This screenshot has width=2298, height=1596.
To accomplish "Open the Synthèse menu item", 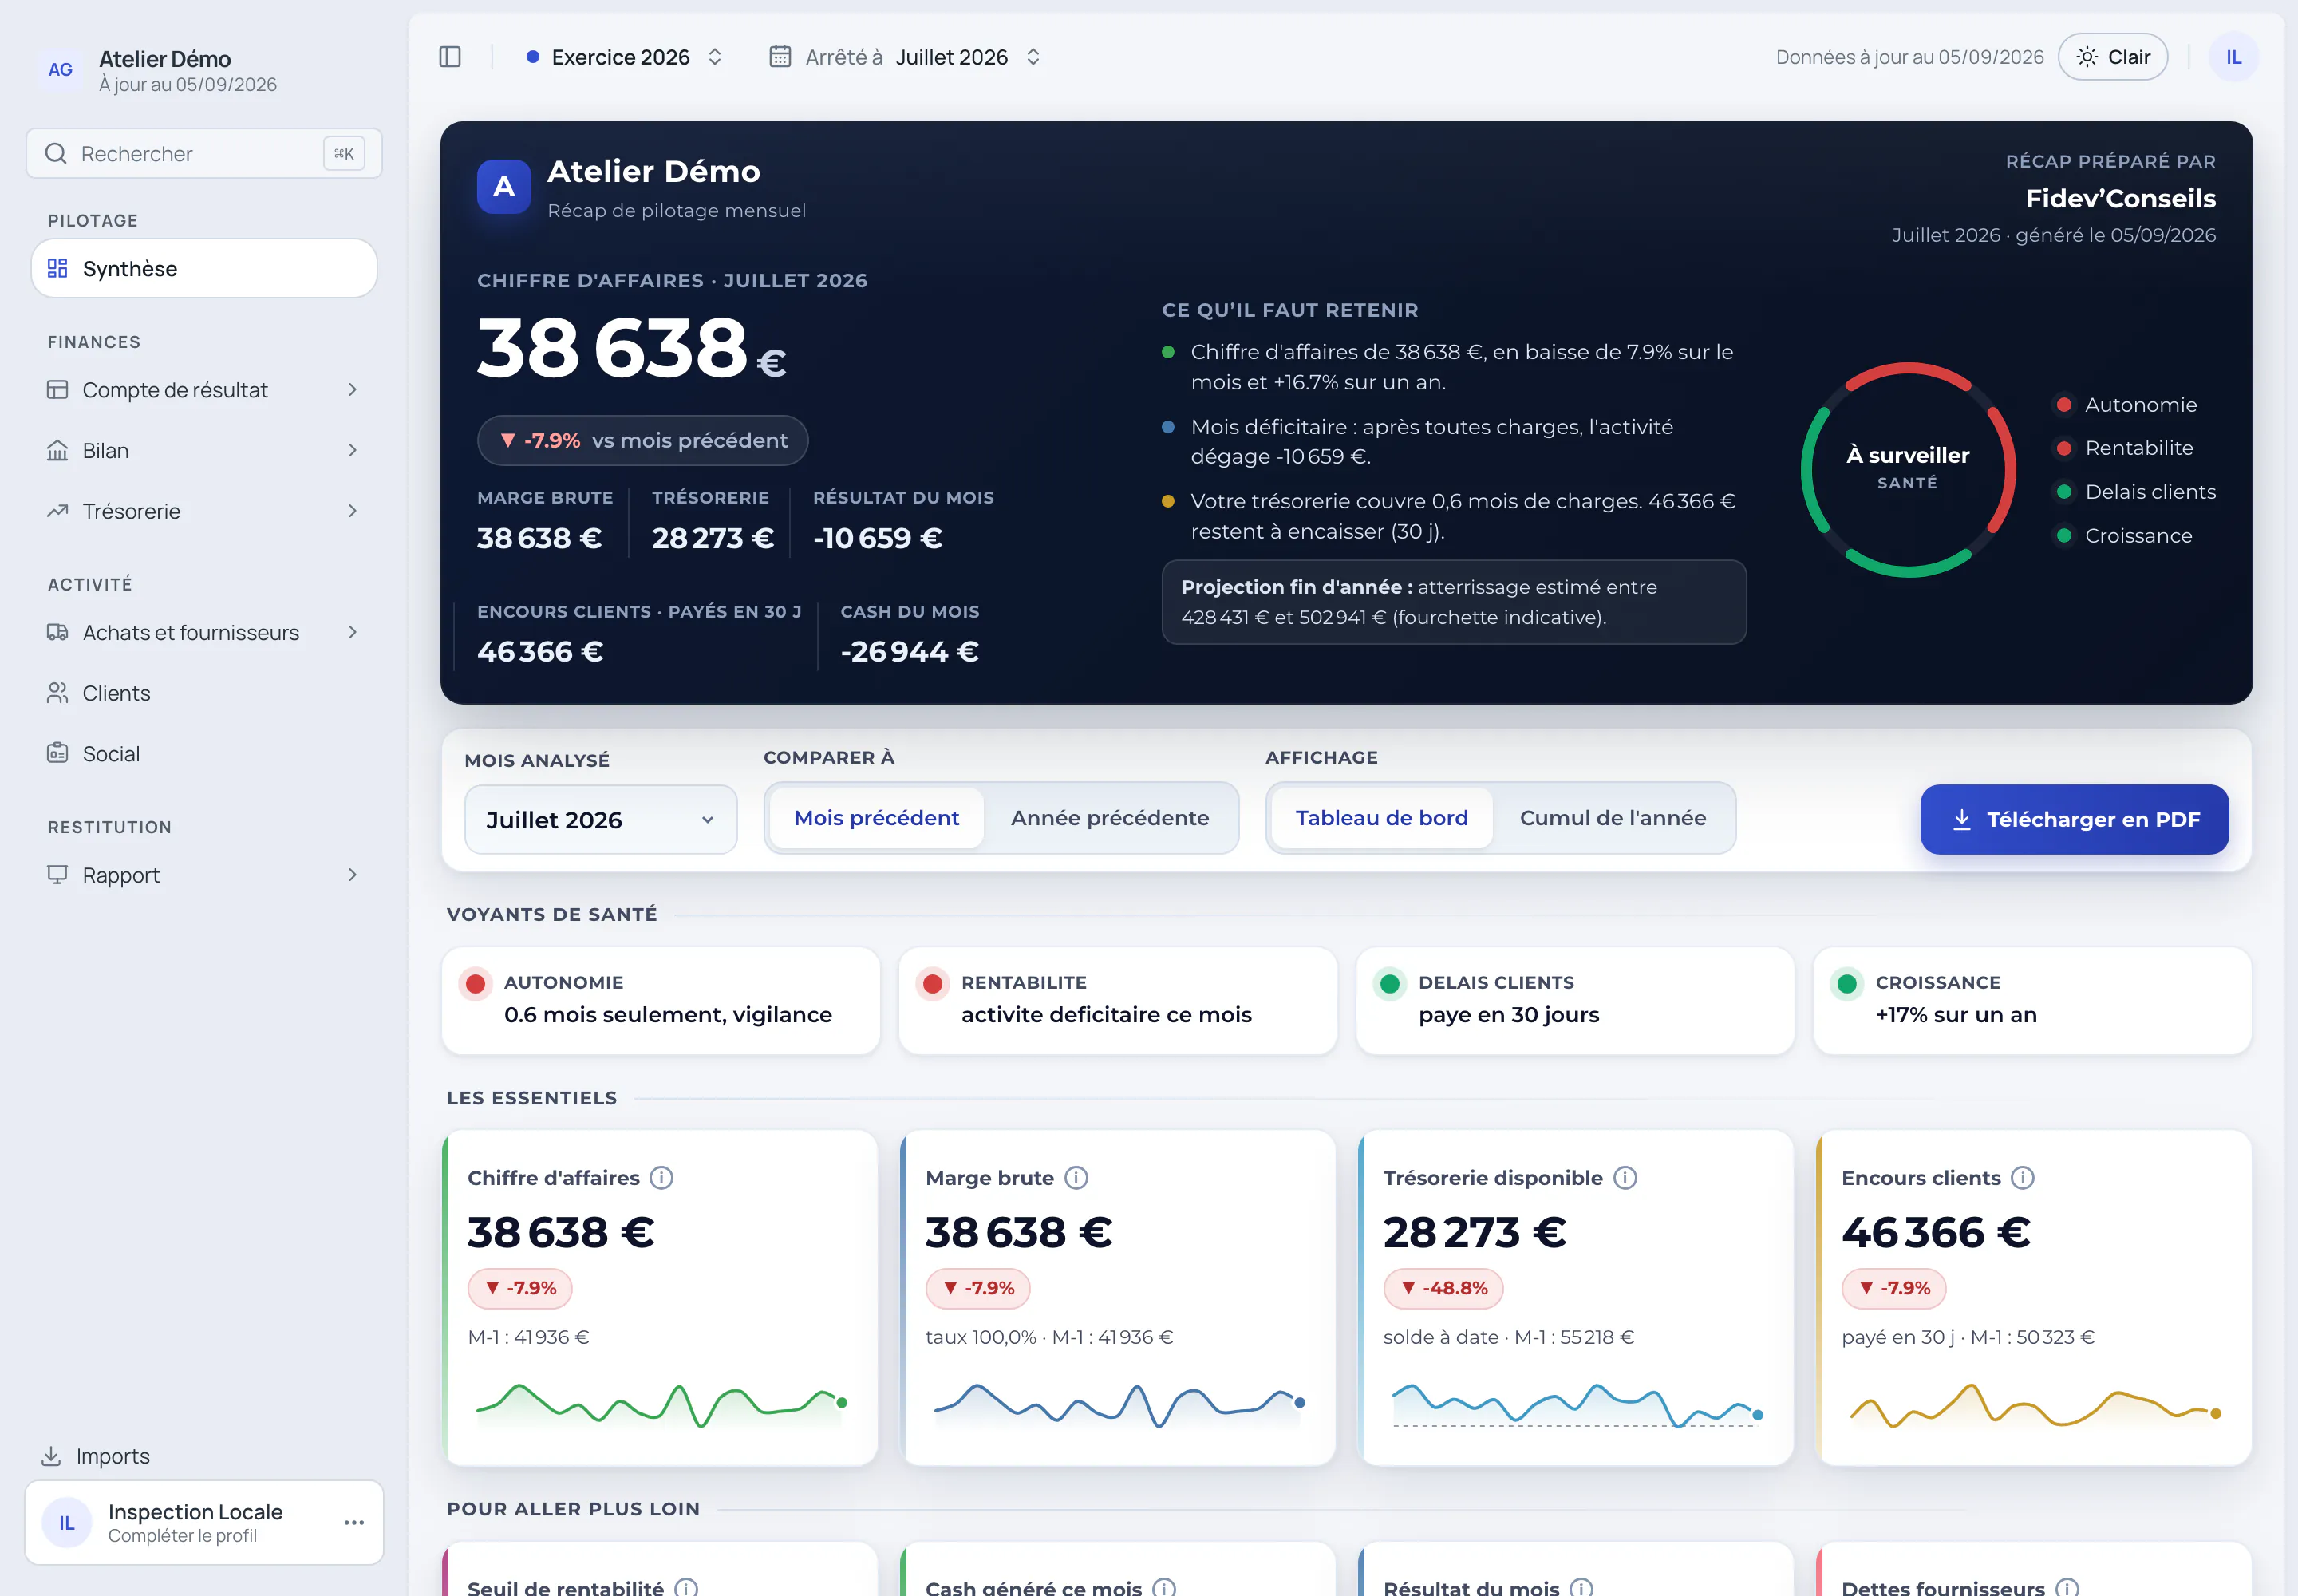I will [204, 268].
